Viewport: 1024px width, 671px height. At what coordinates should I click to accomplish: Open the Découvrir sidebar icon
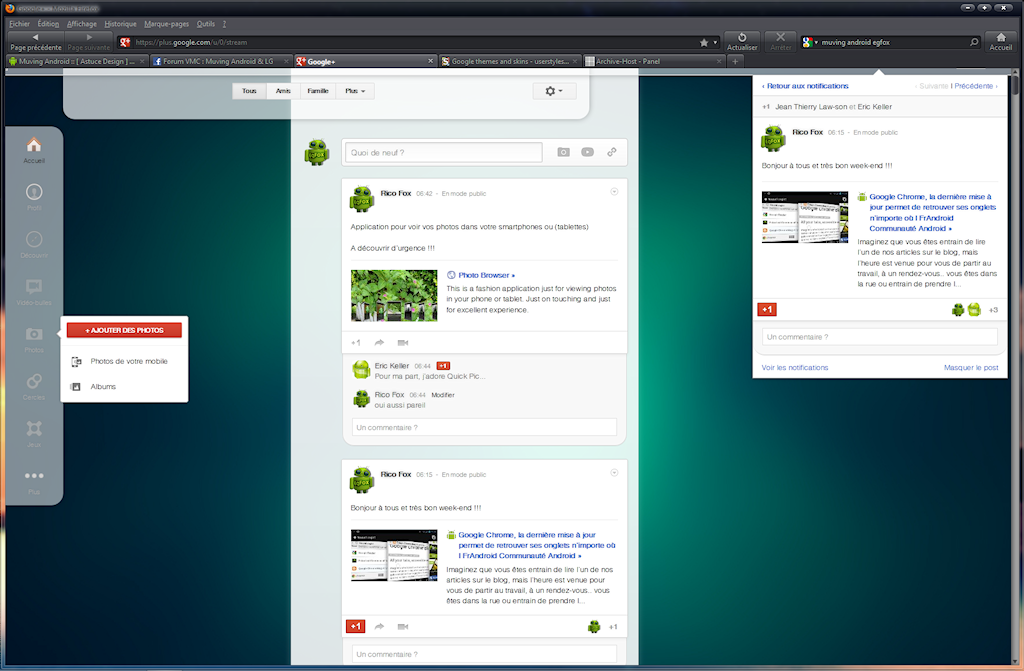(34, 239)
